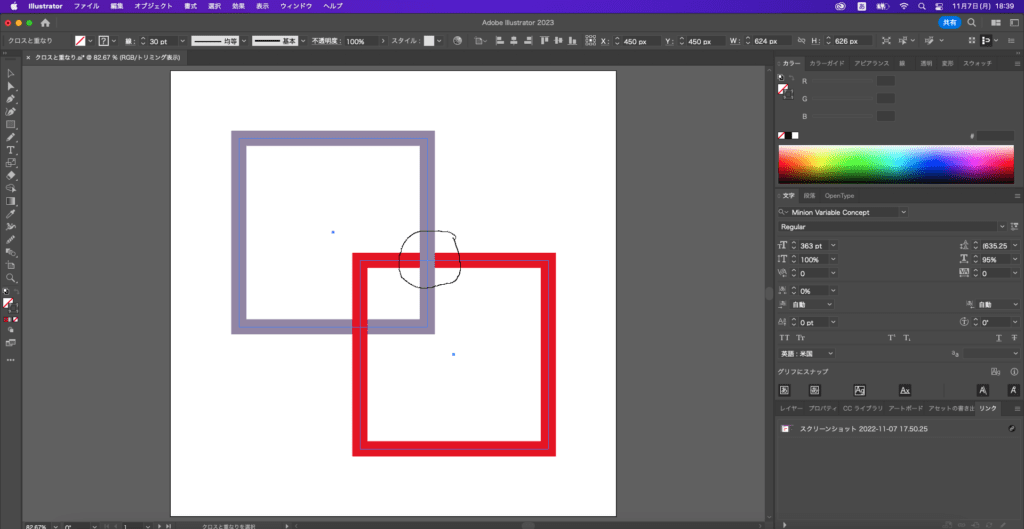Select the Gradient tool
This screenshot has height=529, width=1024.
click(11, 200)
